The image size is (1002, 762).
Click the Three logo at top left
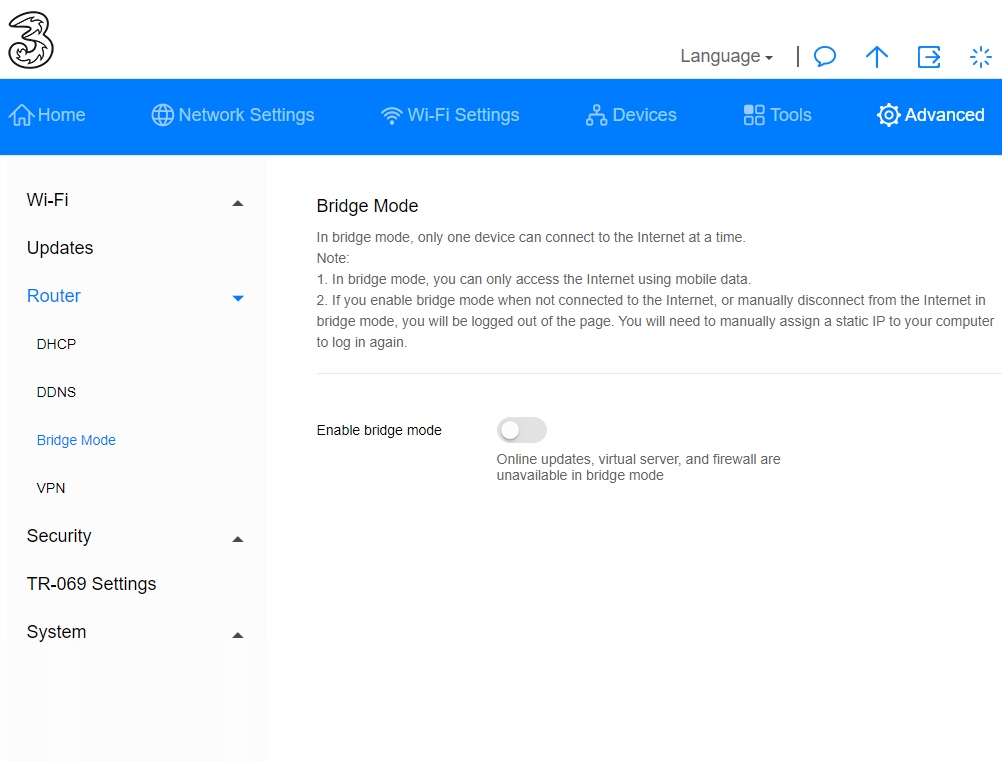pyautogui.click(x=31, y=40)
